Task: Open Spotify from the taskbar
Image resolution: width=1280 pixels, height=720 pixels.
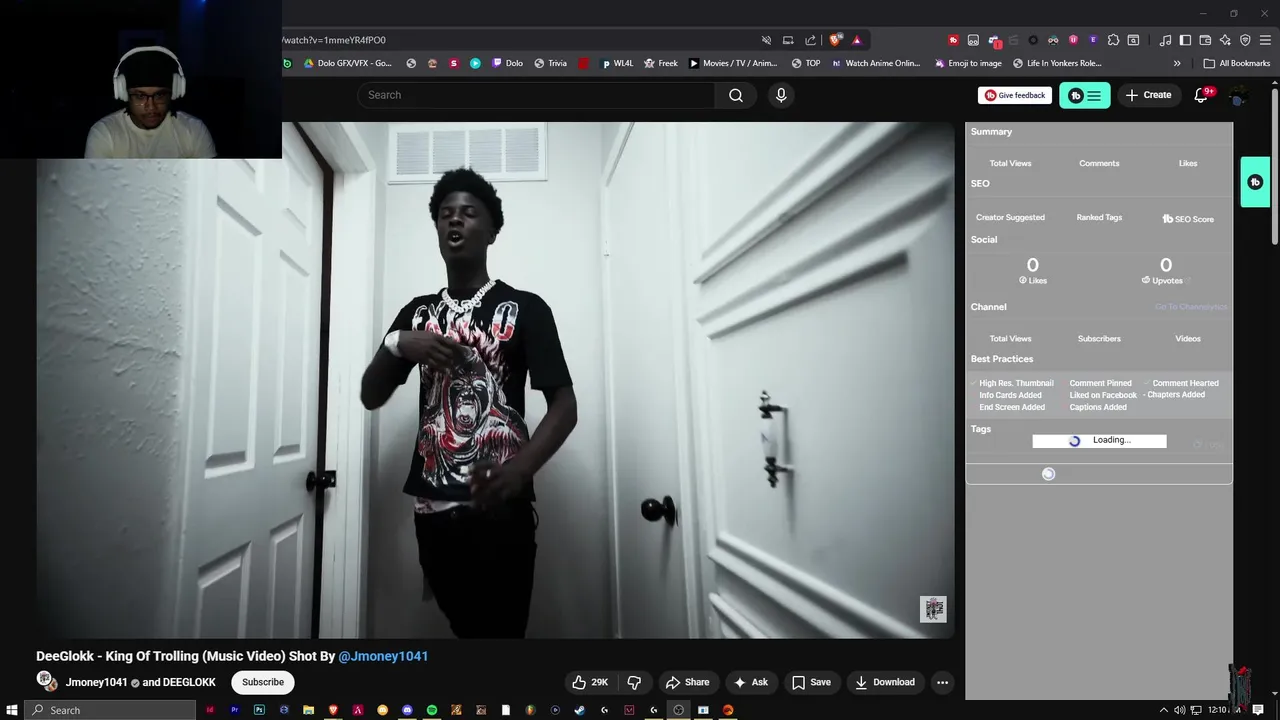Action: (x=432, y=710)
